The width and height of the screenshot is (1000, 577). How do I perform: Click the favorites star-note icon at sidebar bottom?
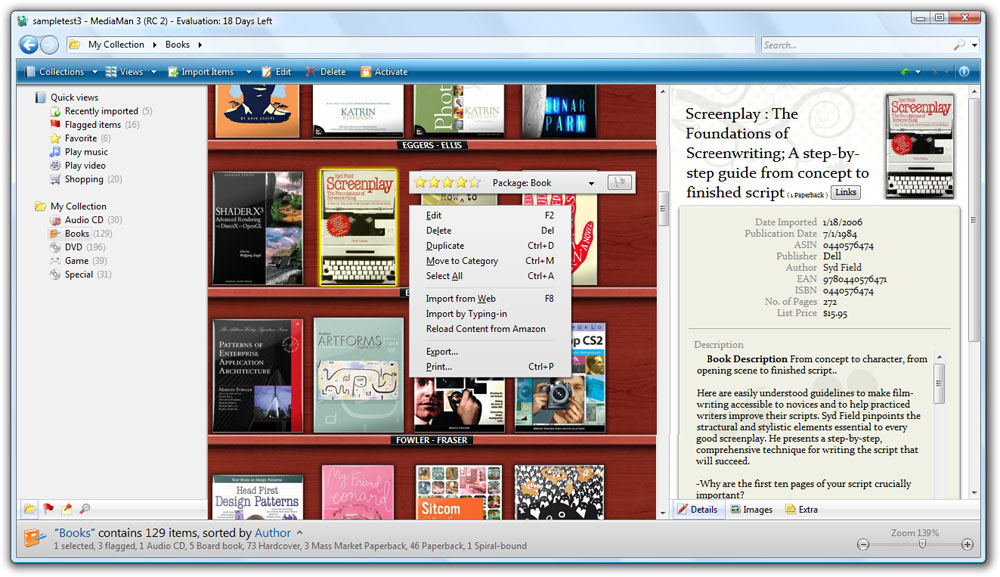coord(66,509)
